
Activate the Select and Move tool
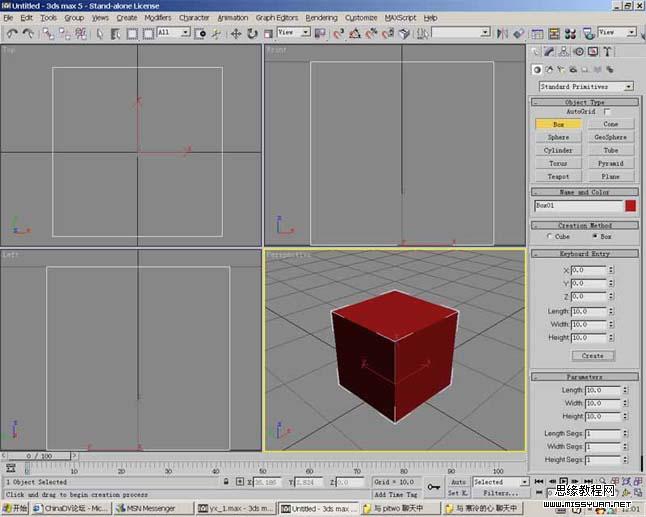236,34
